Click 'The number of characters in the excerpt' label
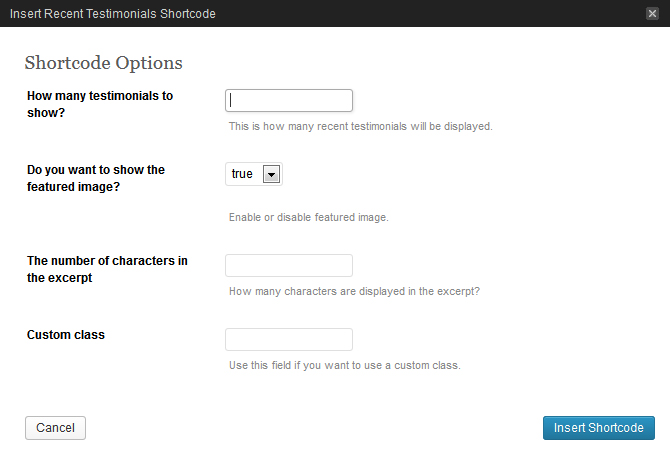The width and height of the screenshot is (670, 464). pos(107,269)
